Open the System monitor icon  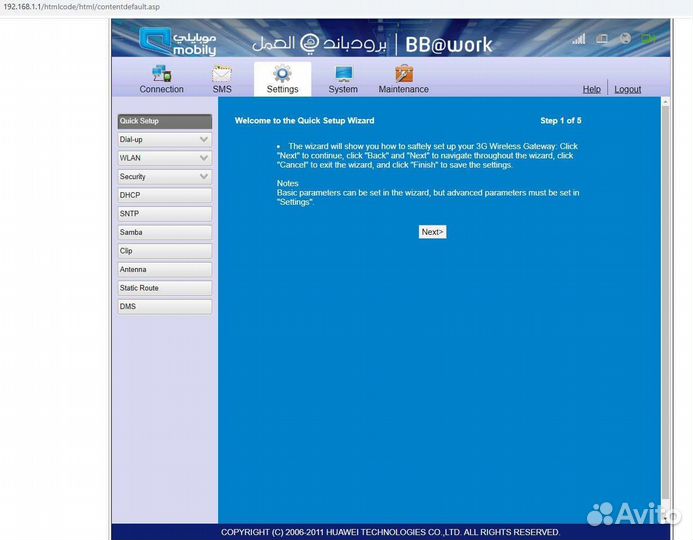343,74
